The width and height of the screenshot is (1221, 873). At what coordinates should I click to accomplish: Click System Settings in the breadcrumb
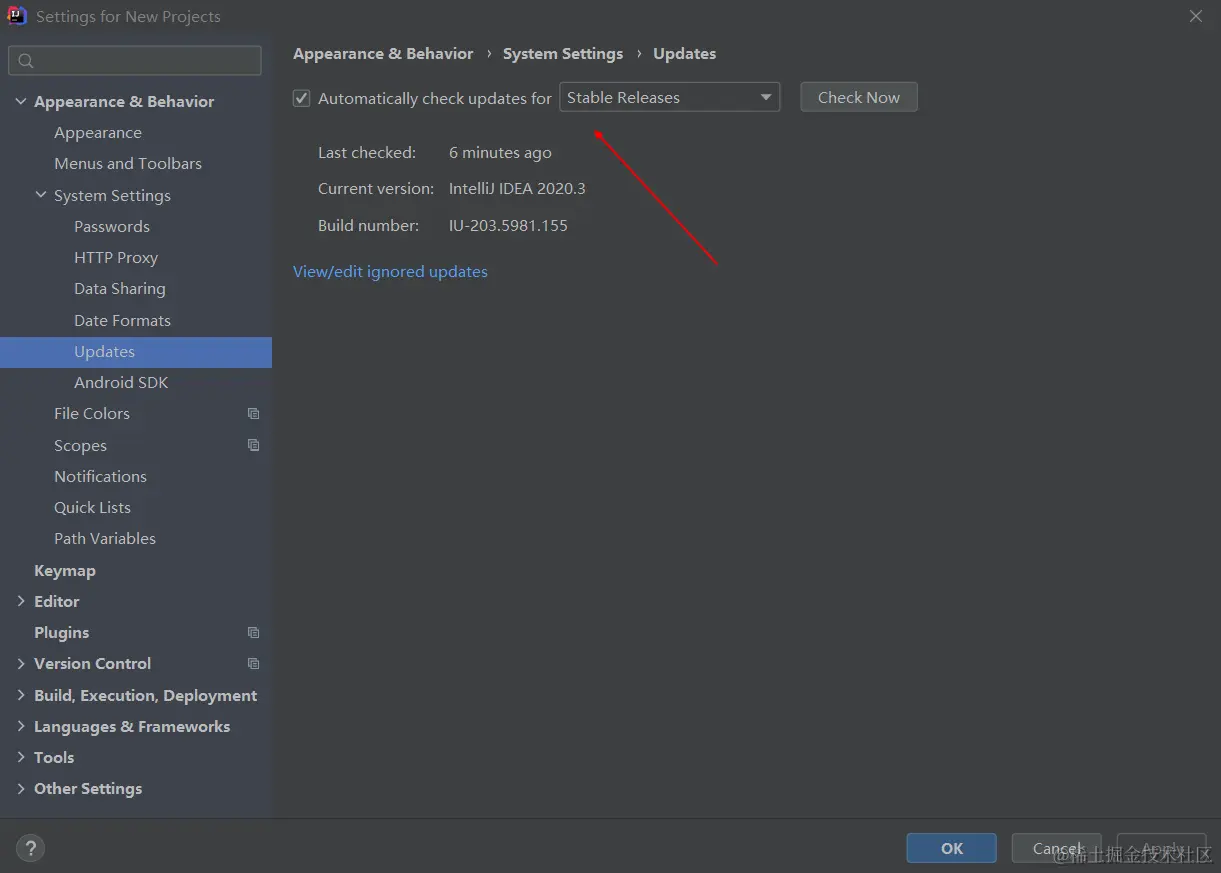point(563,53)
